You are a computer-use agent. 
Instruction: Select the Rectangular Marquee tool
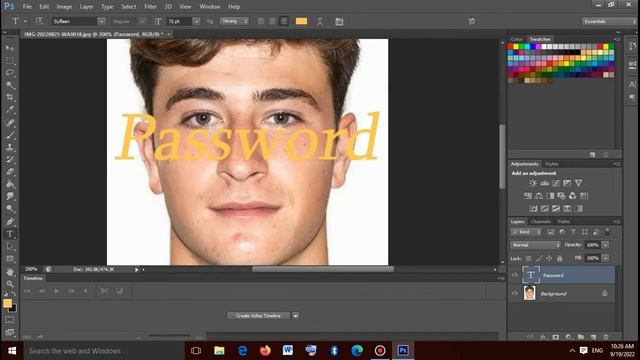[10, 60]
